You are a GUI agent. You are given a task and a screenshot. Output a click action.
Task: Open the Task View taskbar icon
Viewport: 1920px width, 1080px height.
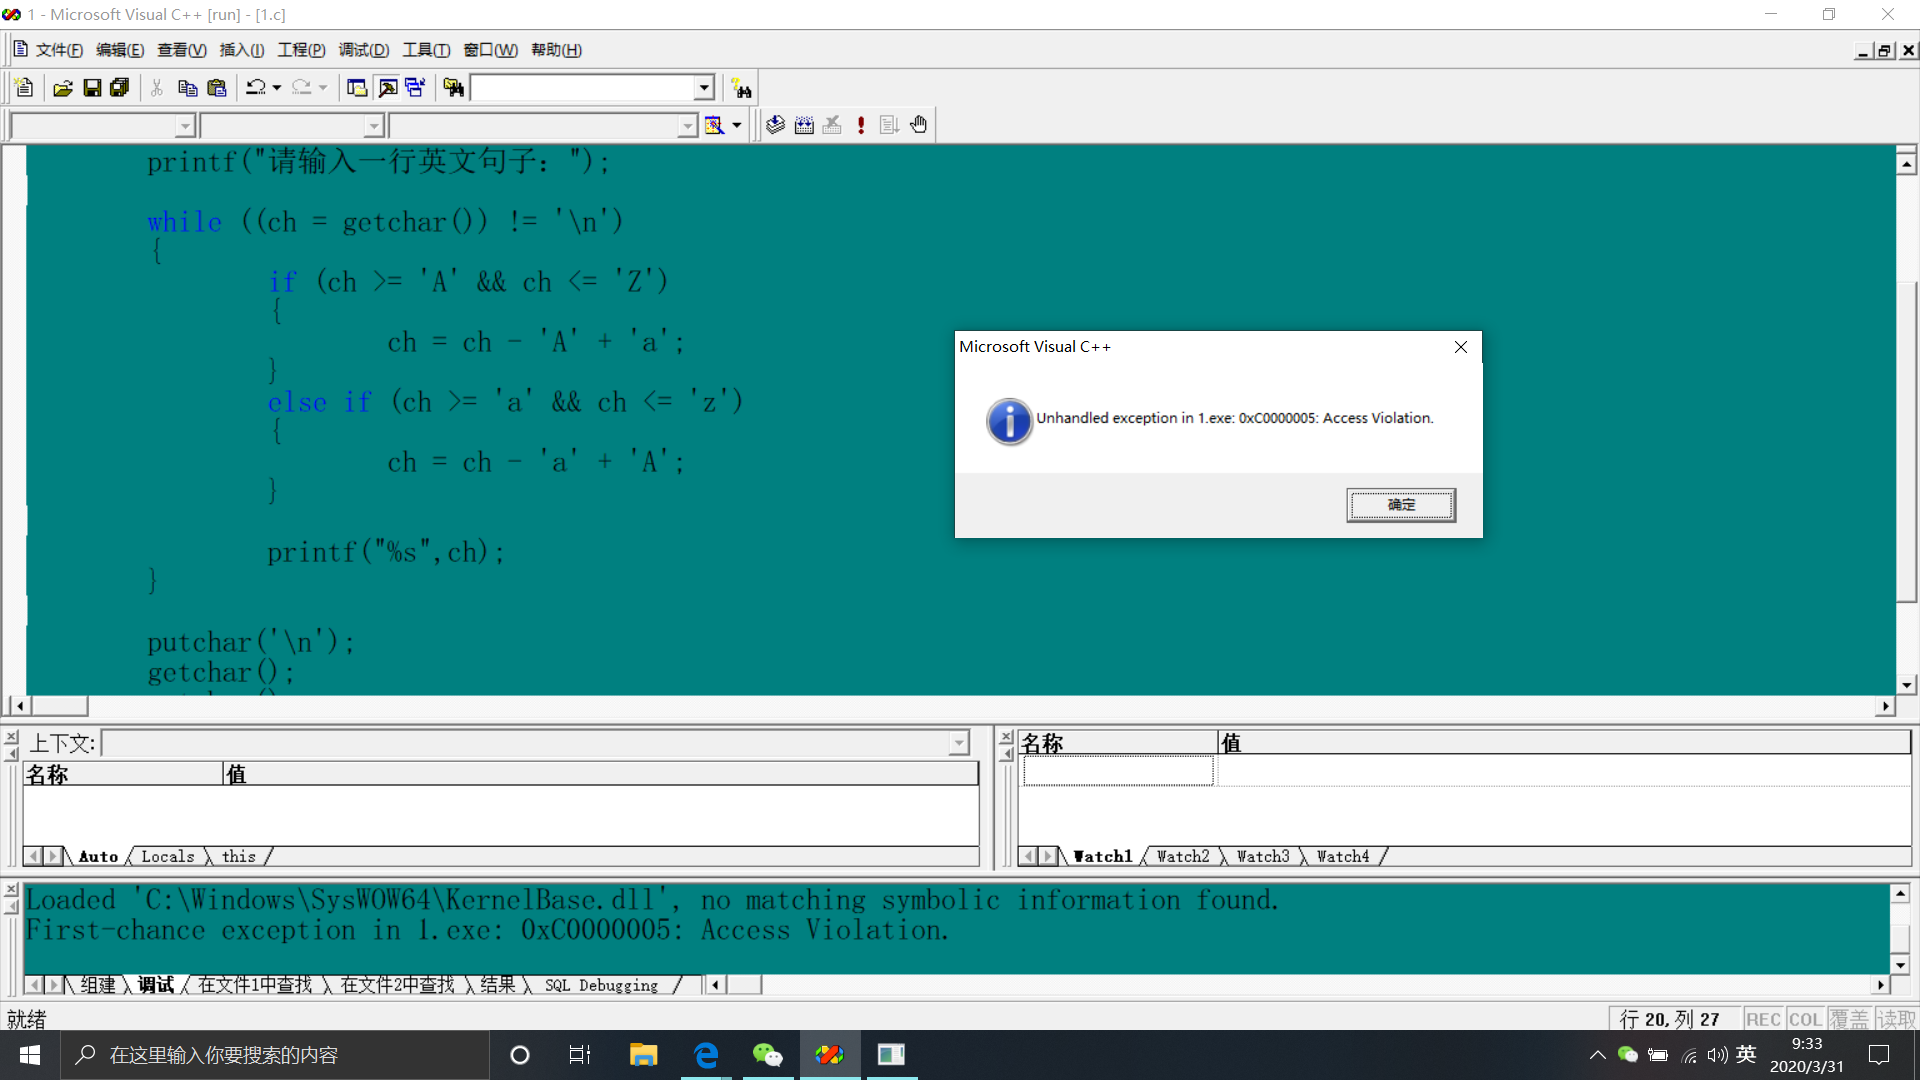580,1055
